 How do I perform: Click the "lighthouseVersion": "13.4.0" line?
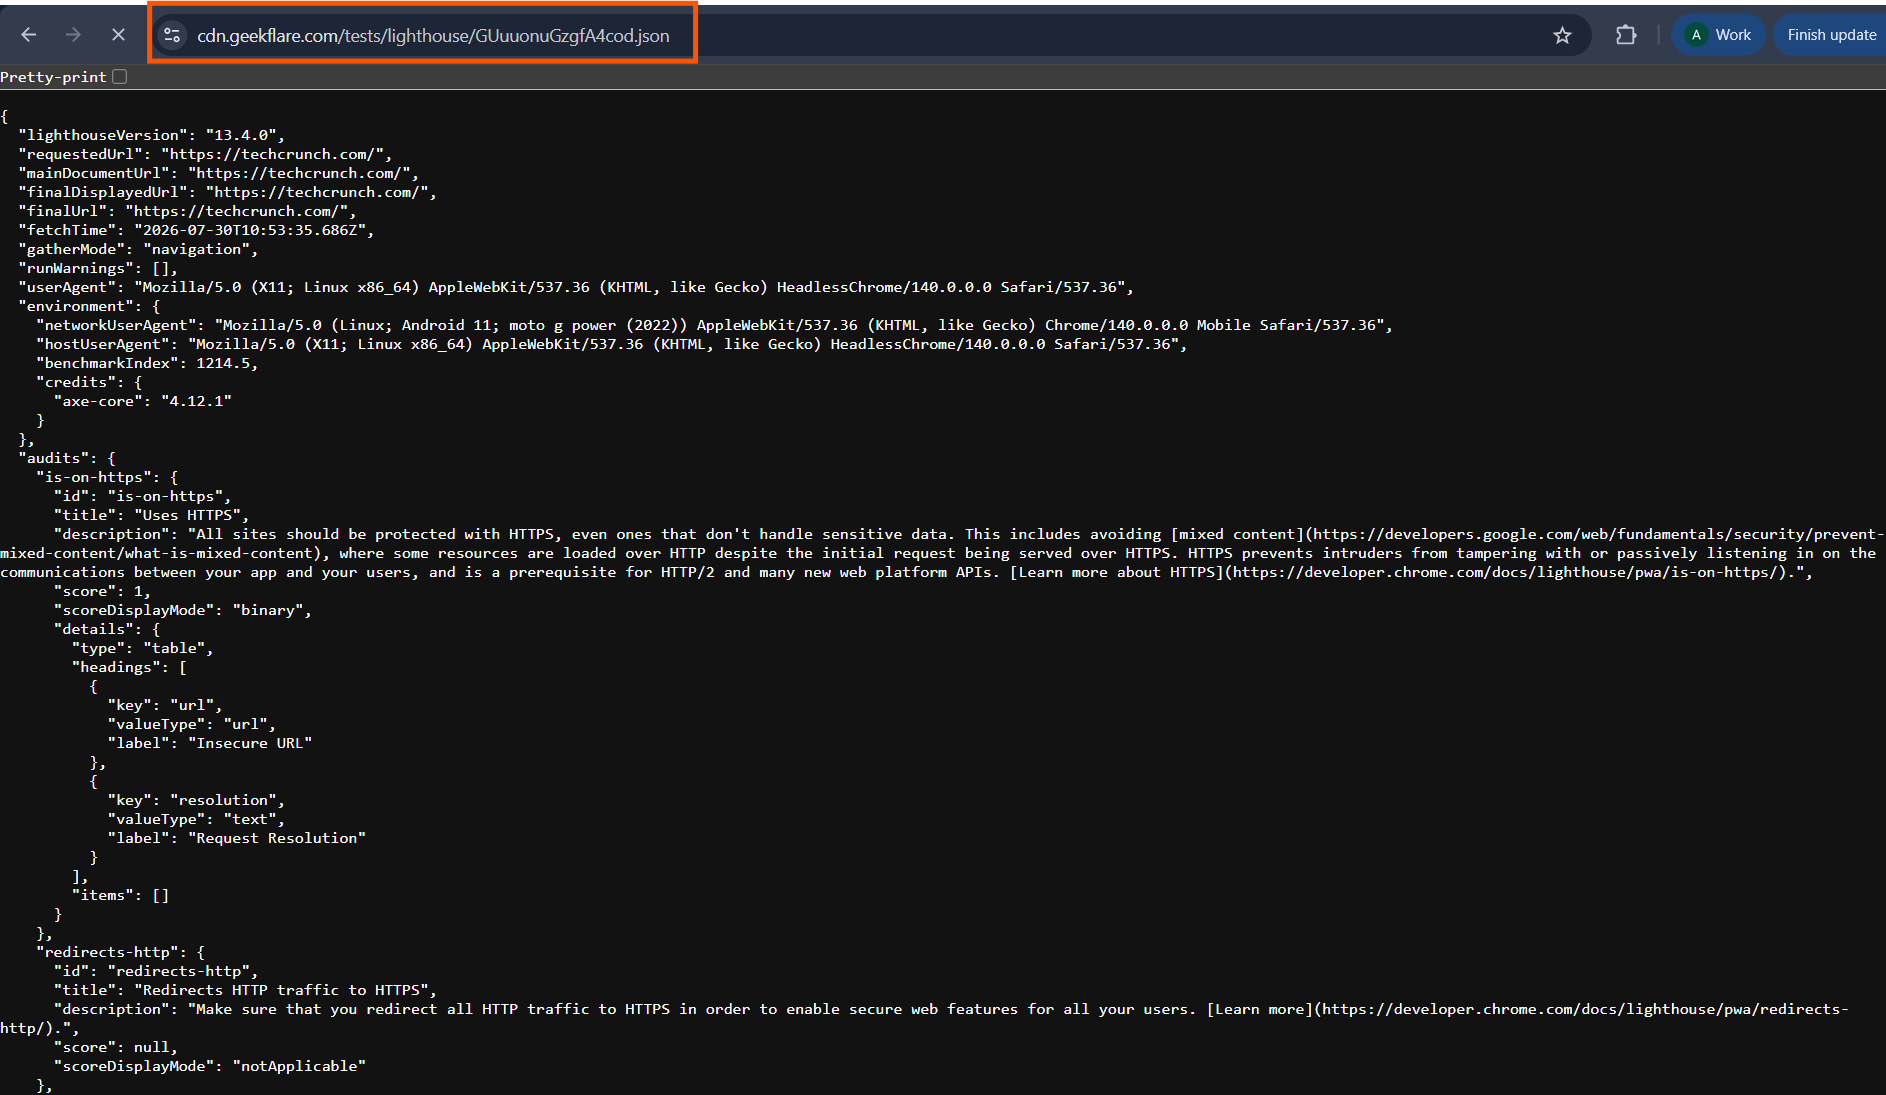(151, 135)
